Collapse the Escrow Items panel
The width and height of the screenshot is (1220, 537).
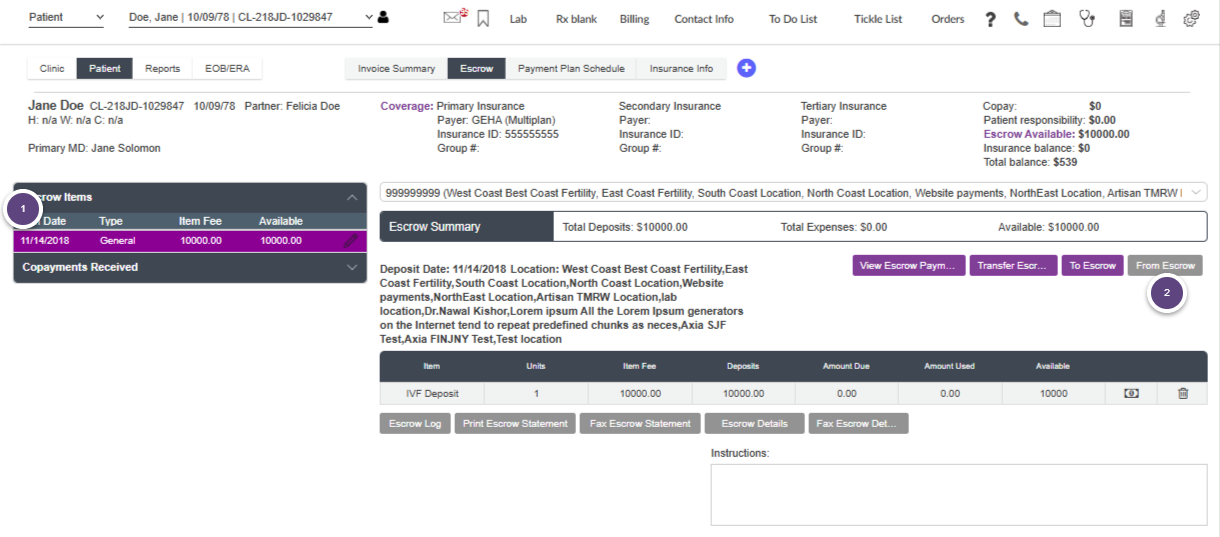click(x=351, y=197)
